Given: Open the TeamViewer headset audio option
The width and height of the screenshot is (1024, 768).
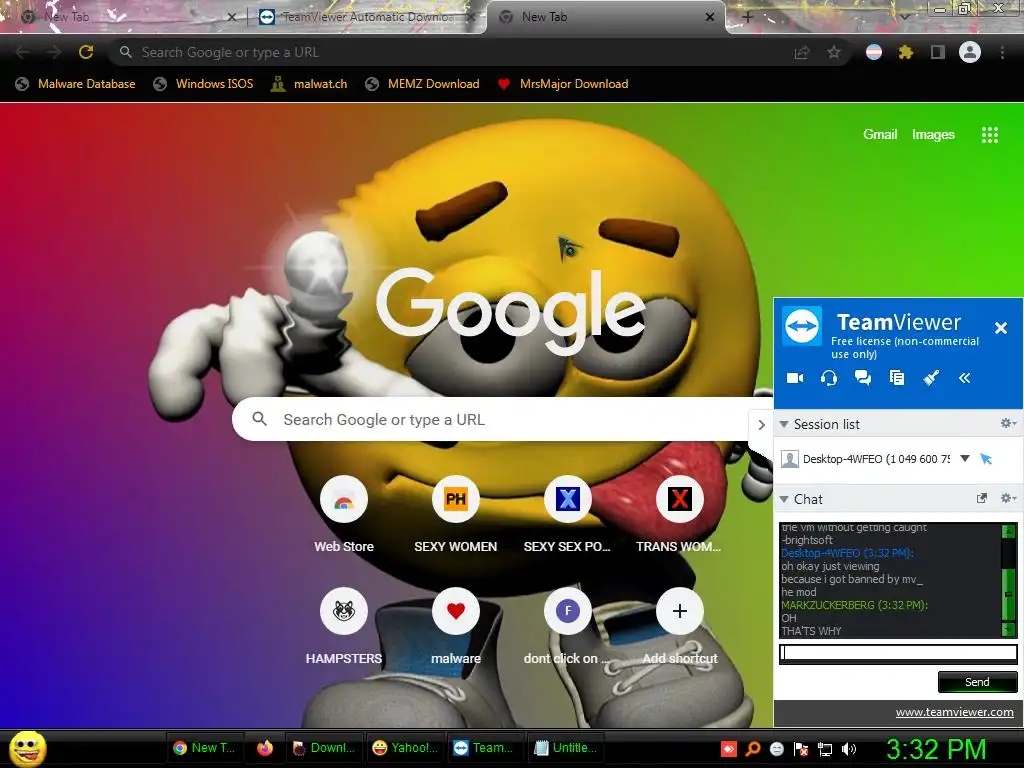Looking at the screenshot, I should tap(829, 378).
